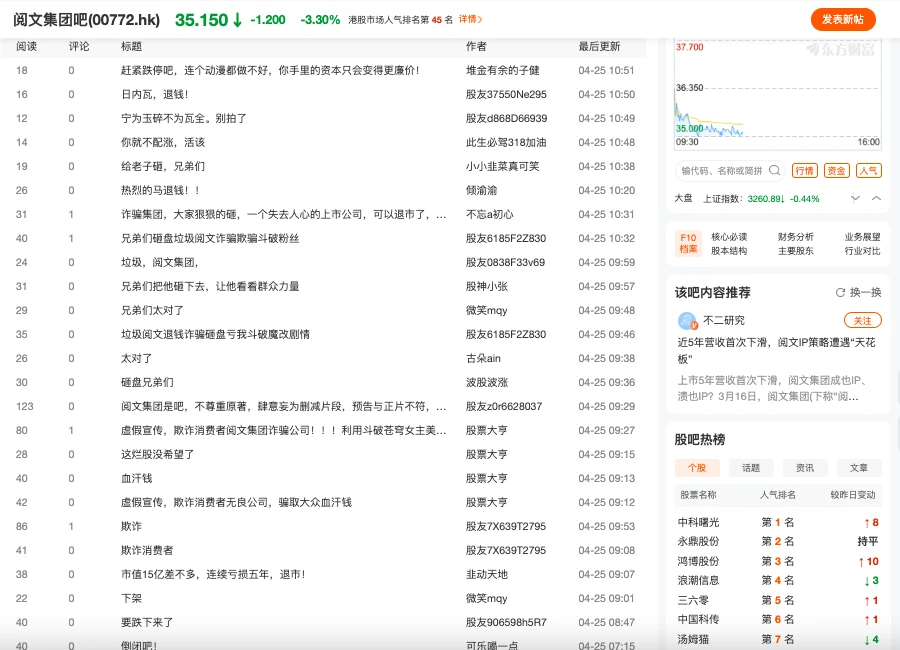Click the stock code search input field
The width and height of the screenshot is (900, 650).
pyautogui.click(x=722, y=171)
